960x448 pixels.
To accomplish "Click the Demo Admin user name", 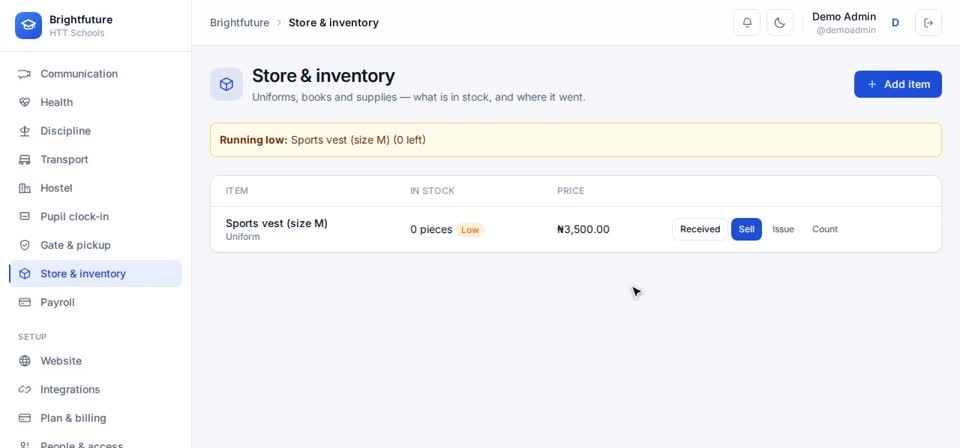I will 844,17.
